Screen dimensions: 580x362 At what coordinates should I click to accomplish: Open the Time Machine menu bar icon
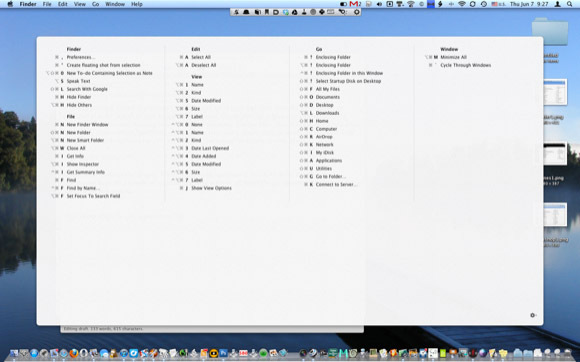[x=484, y=4]
